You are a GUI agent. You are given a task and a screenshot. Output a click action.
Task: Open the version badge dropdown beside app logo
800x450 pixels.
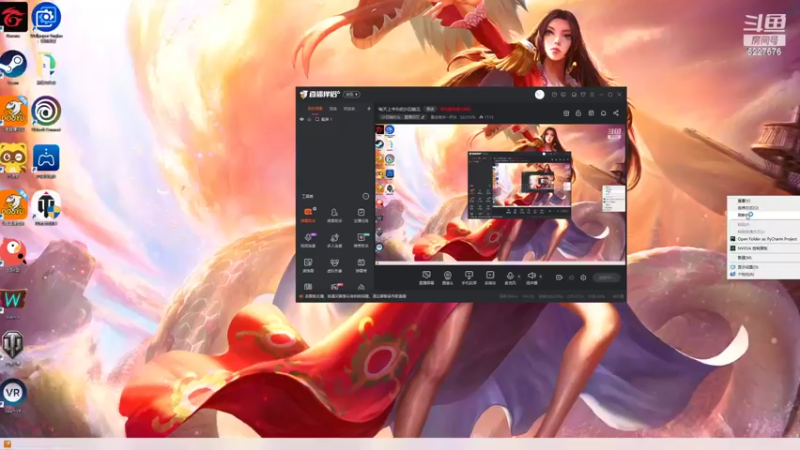pyautogui.click(x=352, y=94)
